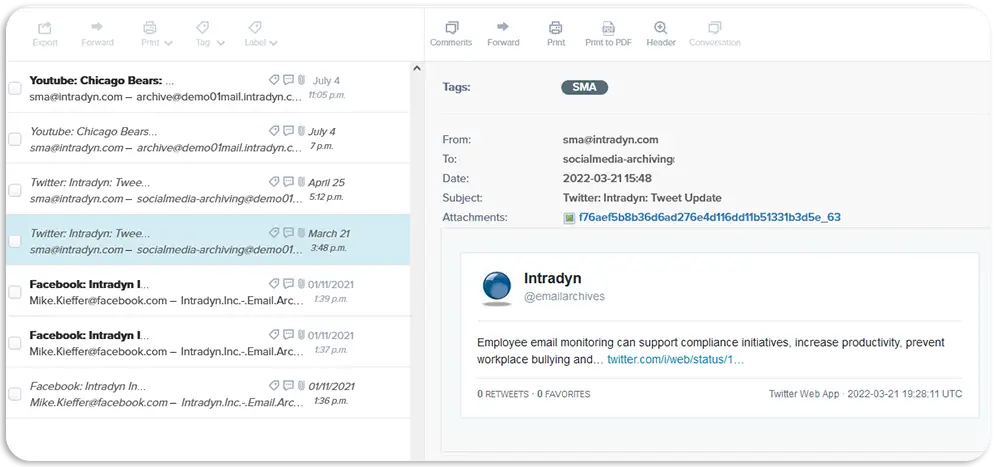Click the Forward icon in list toolbar
This screenshot has height=467, width=998.
(x=97, y=27)
